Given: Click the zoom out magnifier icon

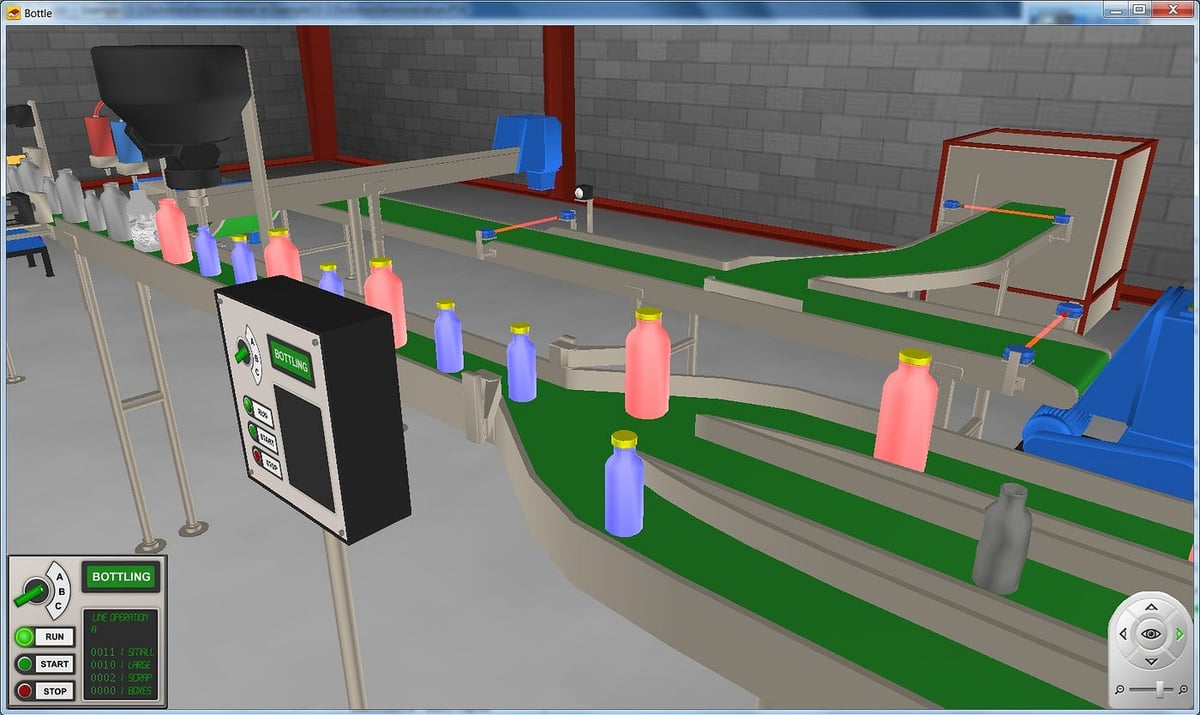Looking at the screenshot, I should pos(1119,689).
